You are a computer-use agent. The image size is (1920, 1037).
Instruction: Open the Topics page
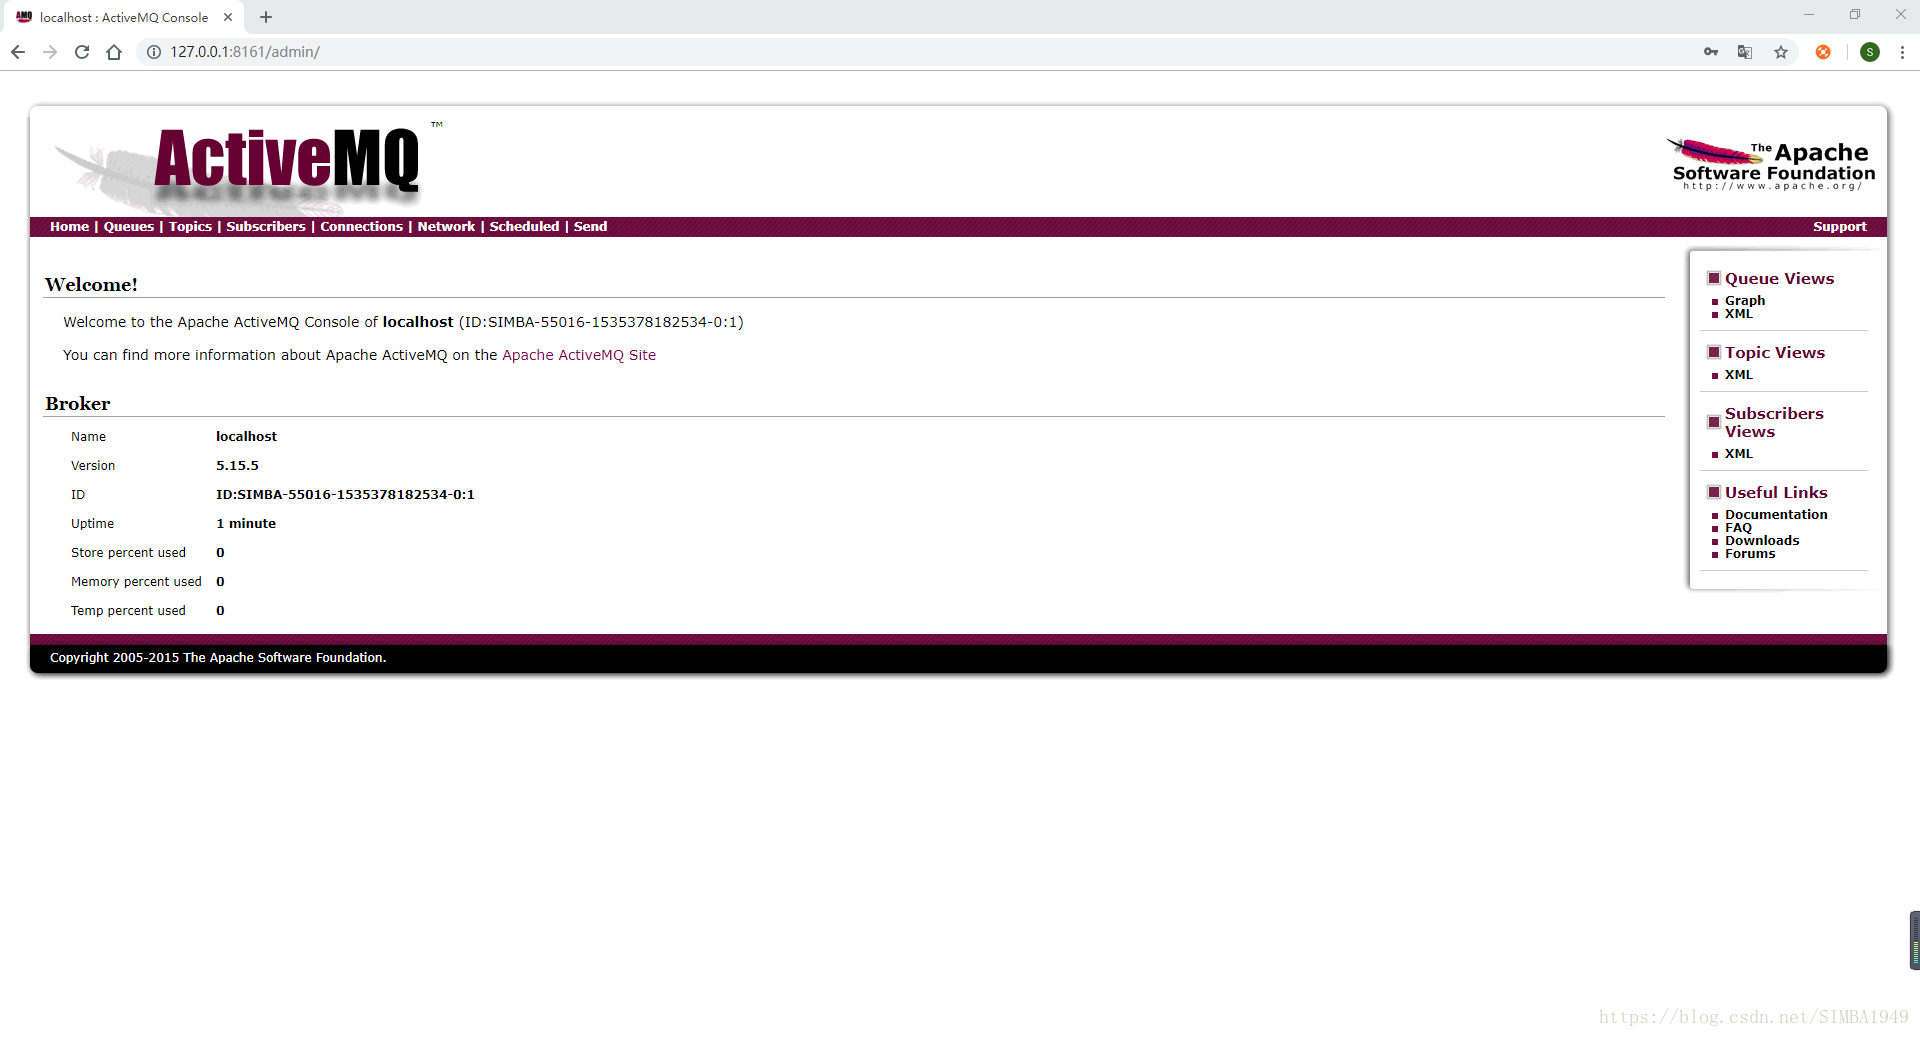[190, 227]
